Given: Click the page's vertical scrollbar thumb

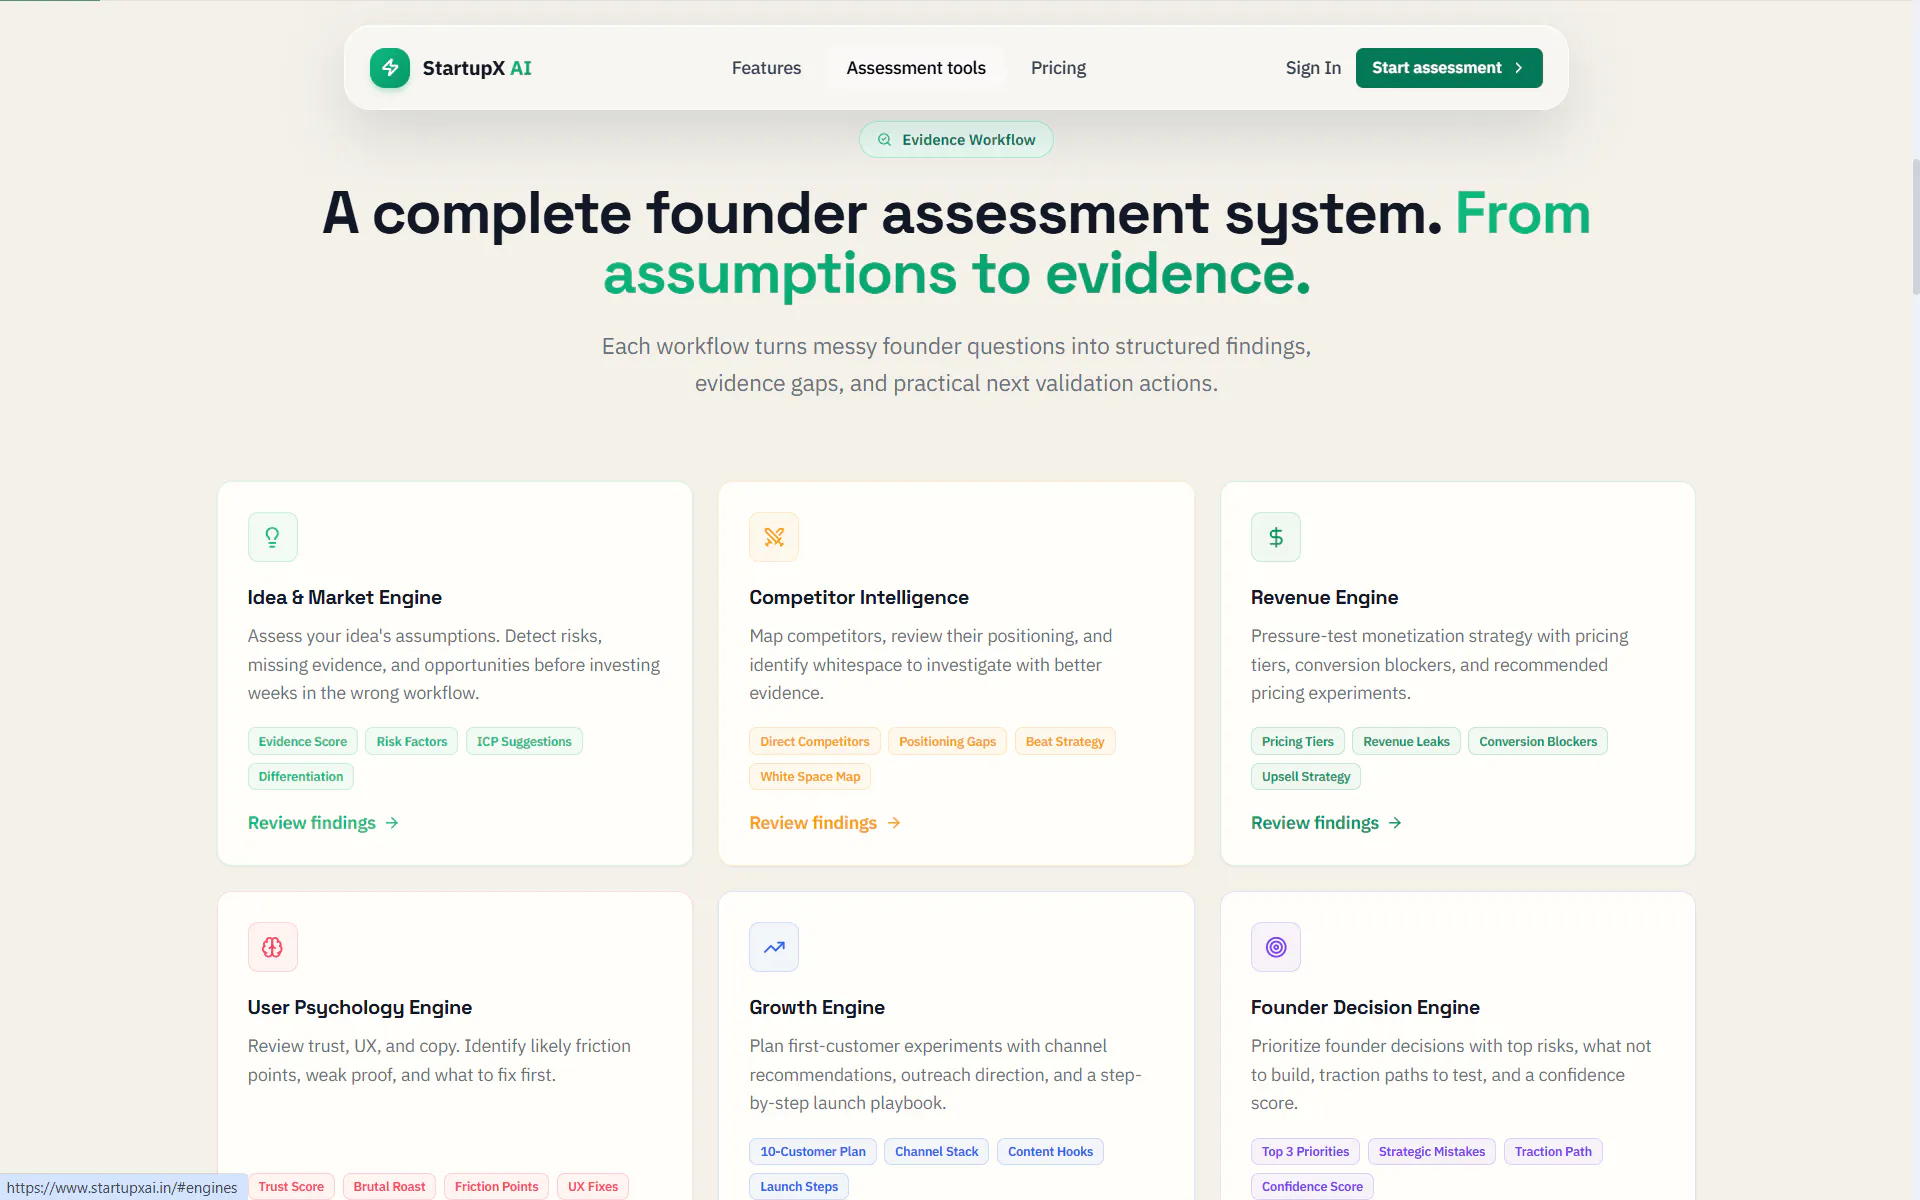Looking at the screenshot, I should tap(1915, 225).
